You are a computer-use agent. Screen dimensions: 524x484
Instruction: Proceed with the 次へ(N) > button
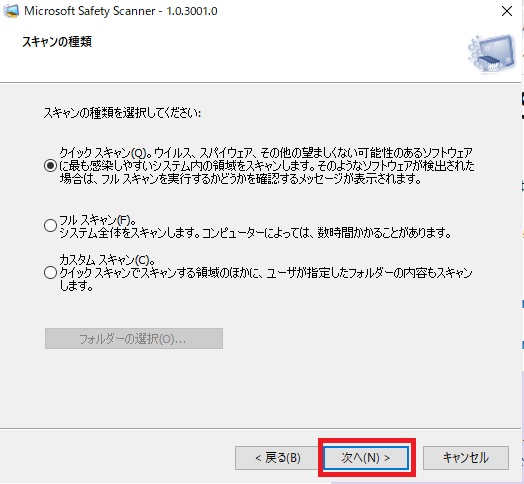(x=366, y=458)
